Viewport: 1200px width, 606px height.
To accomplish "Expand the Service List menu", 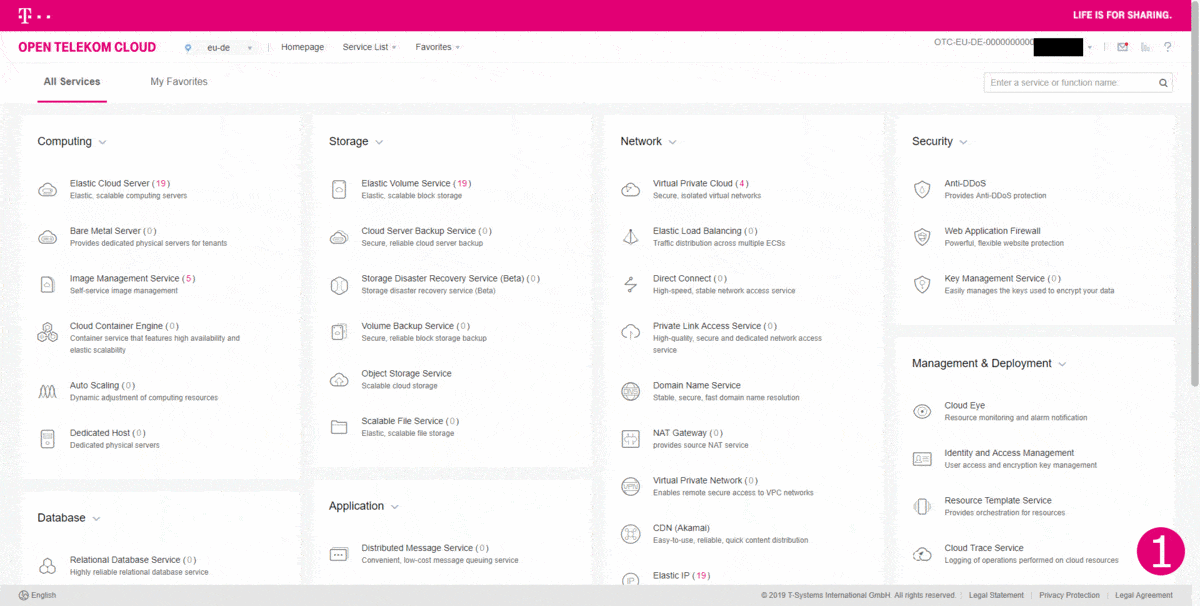I will point(369,47).
